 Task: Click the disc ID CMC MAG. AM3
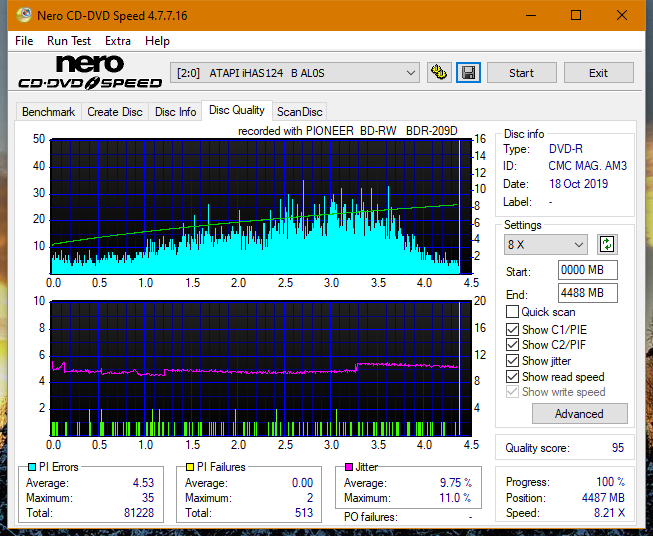point(587,166)
